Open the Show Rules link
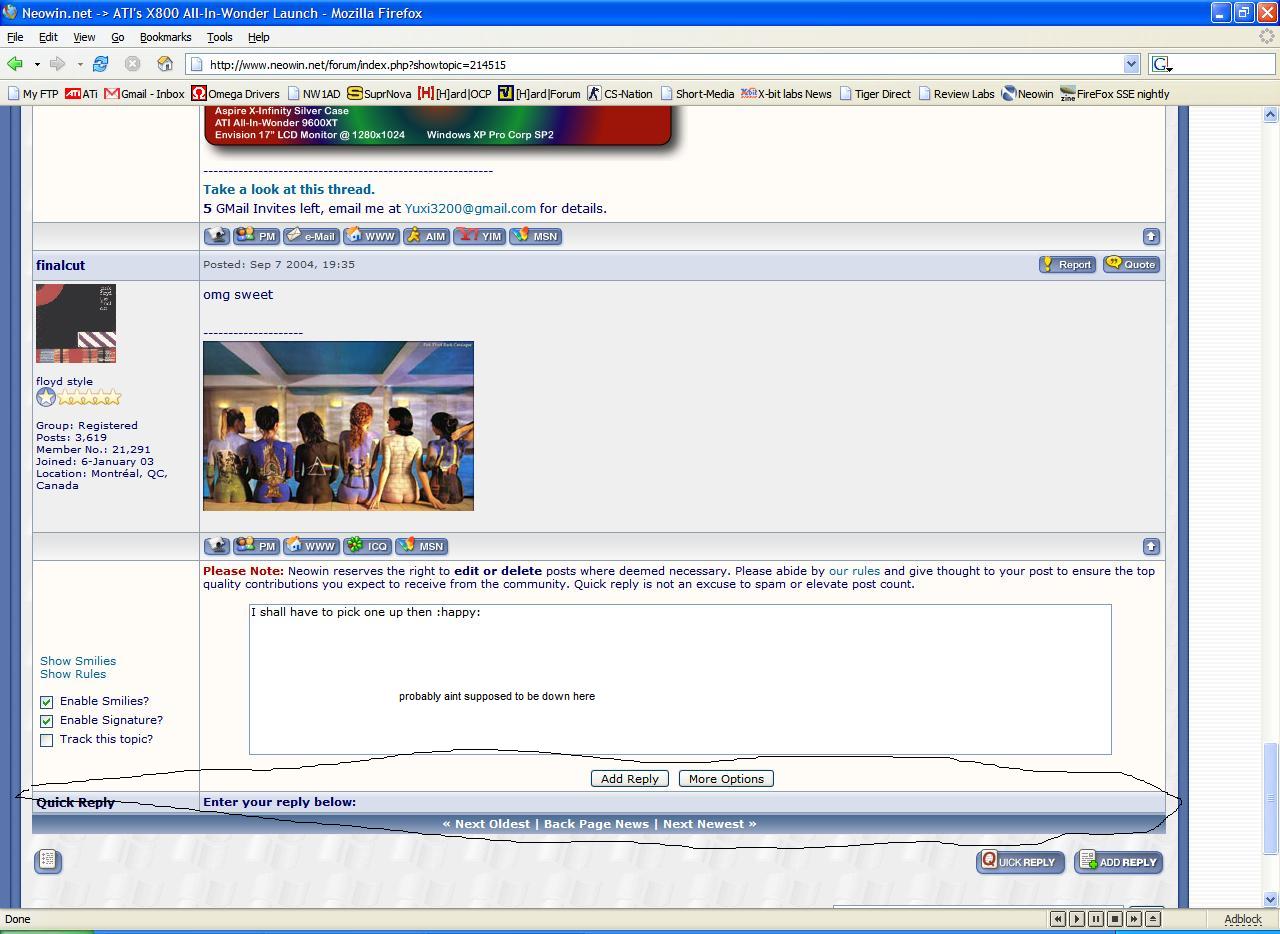 pyautogui.click(x=73, y=674)
